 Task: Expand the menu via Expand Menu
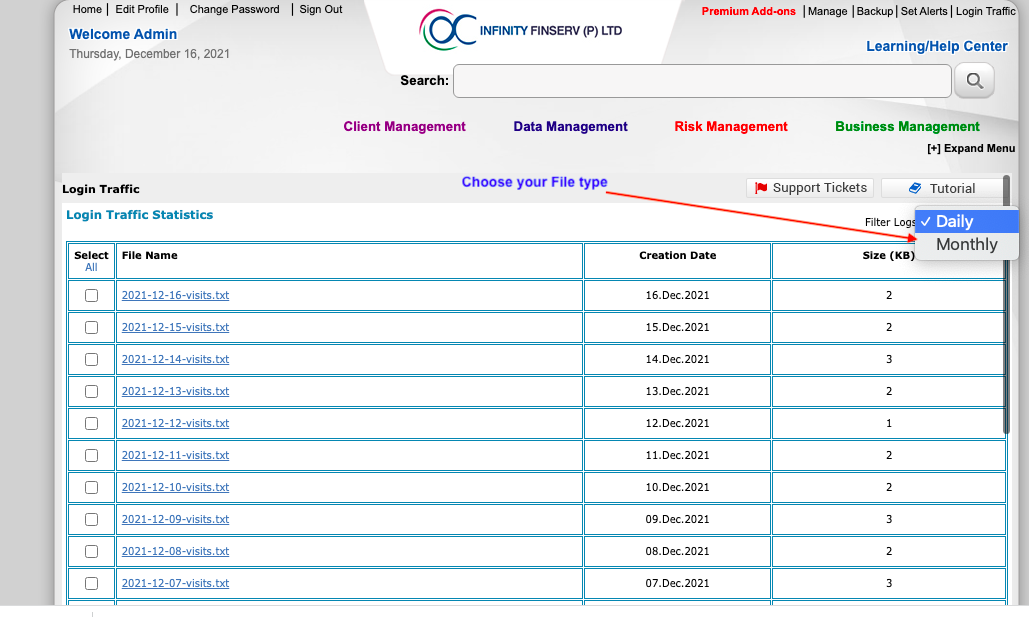[970, 148]
